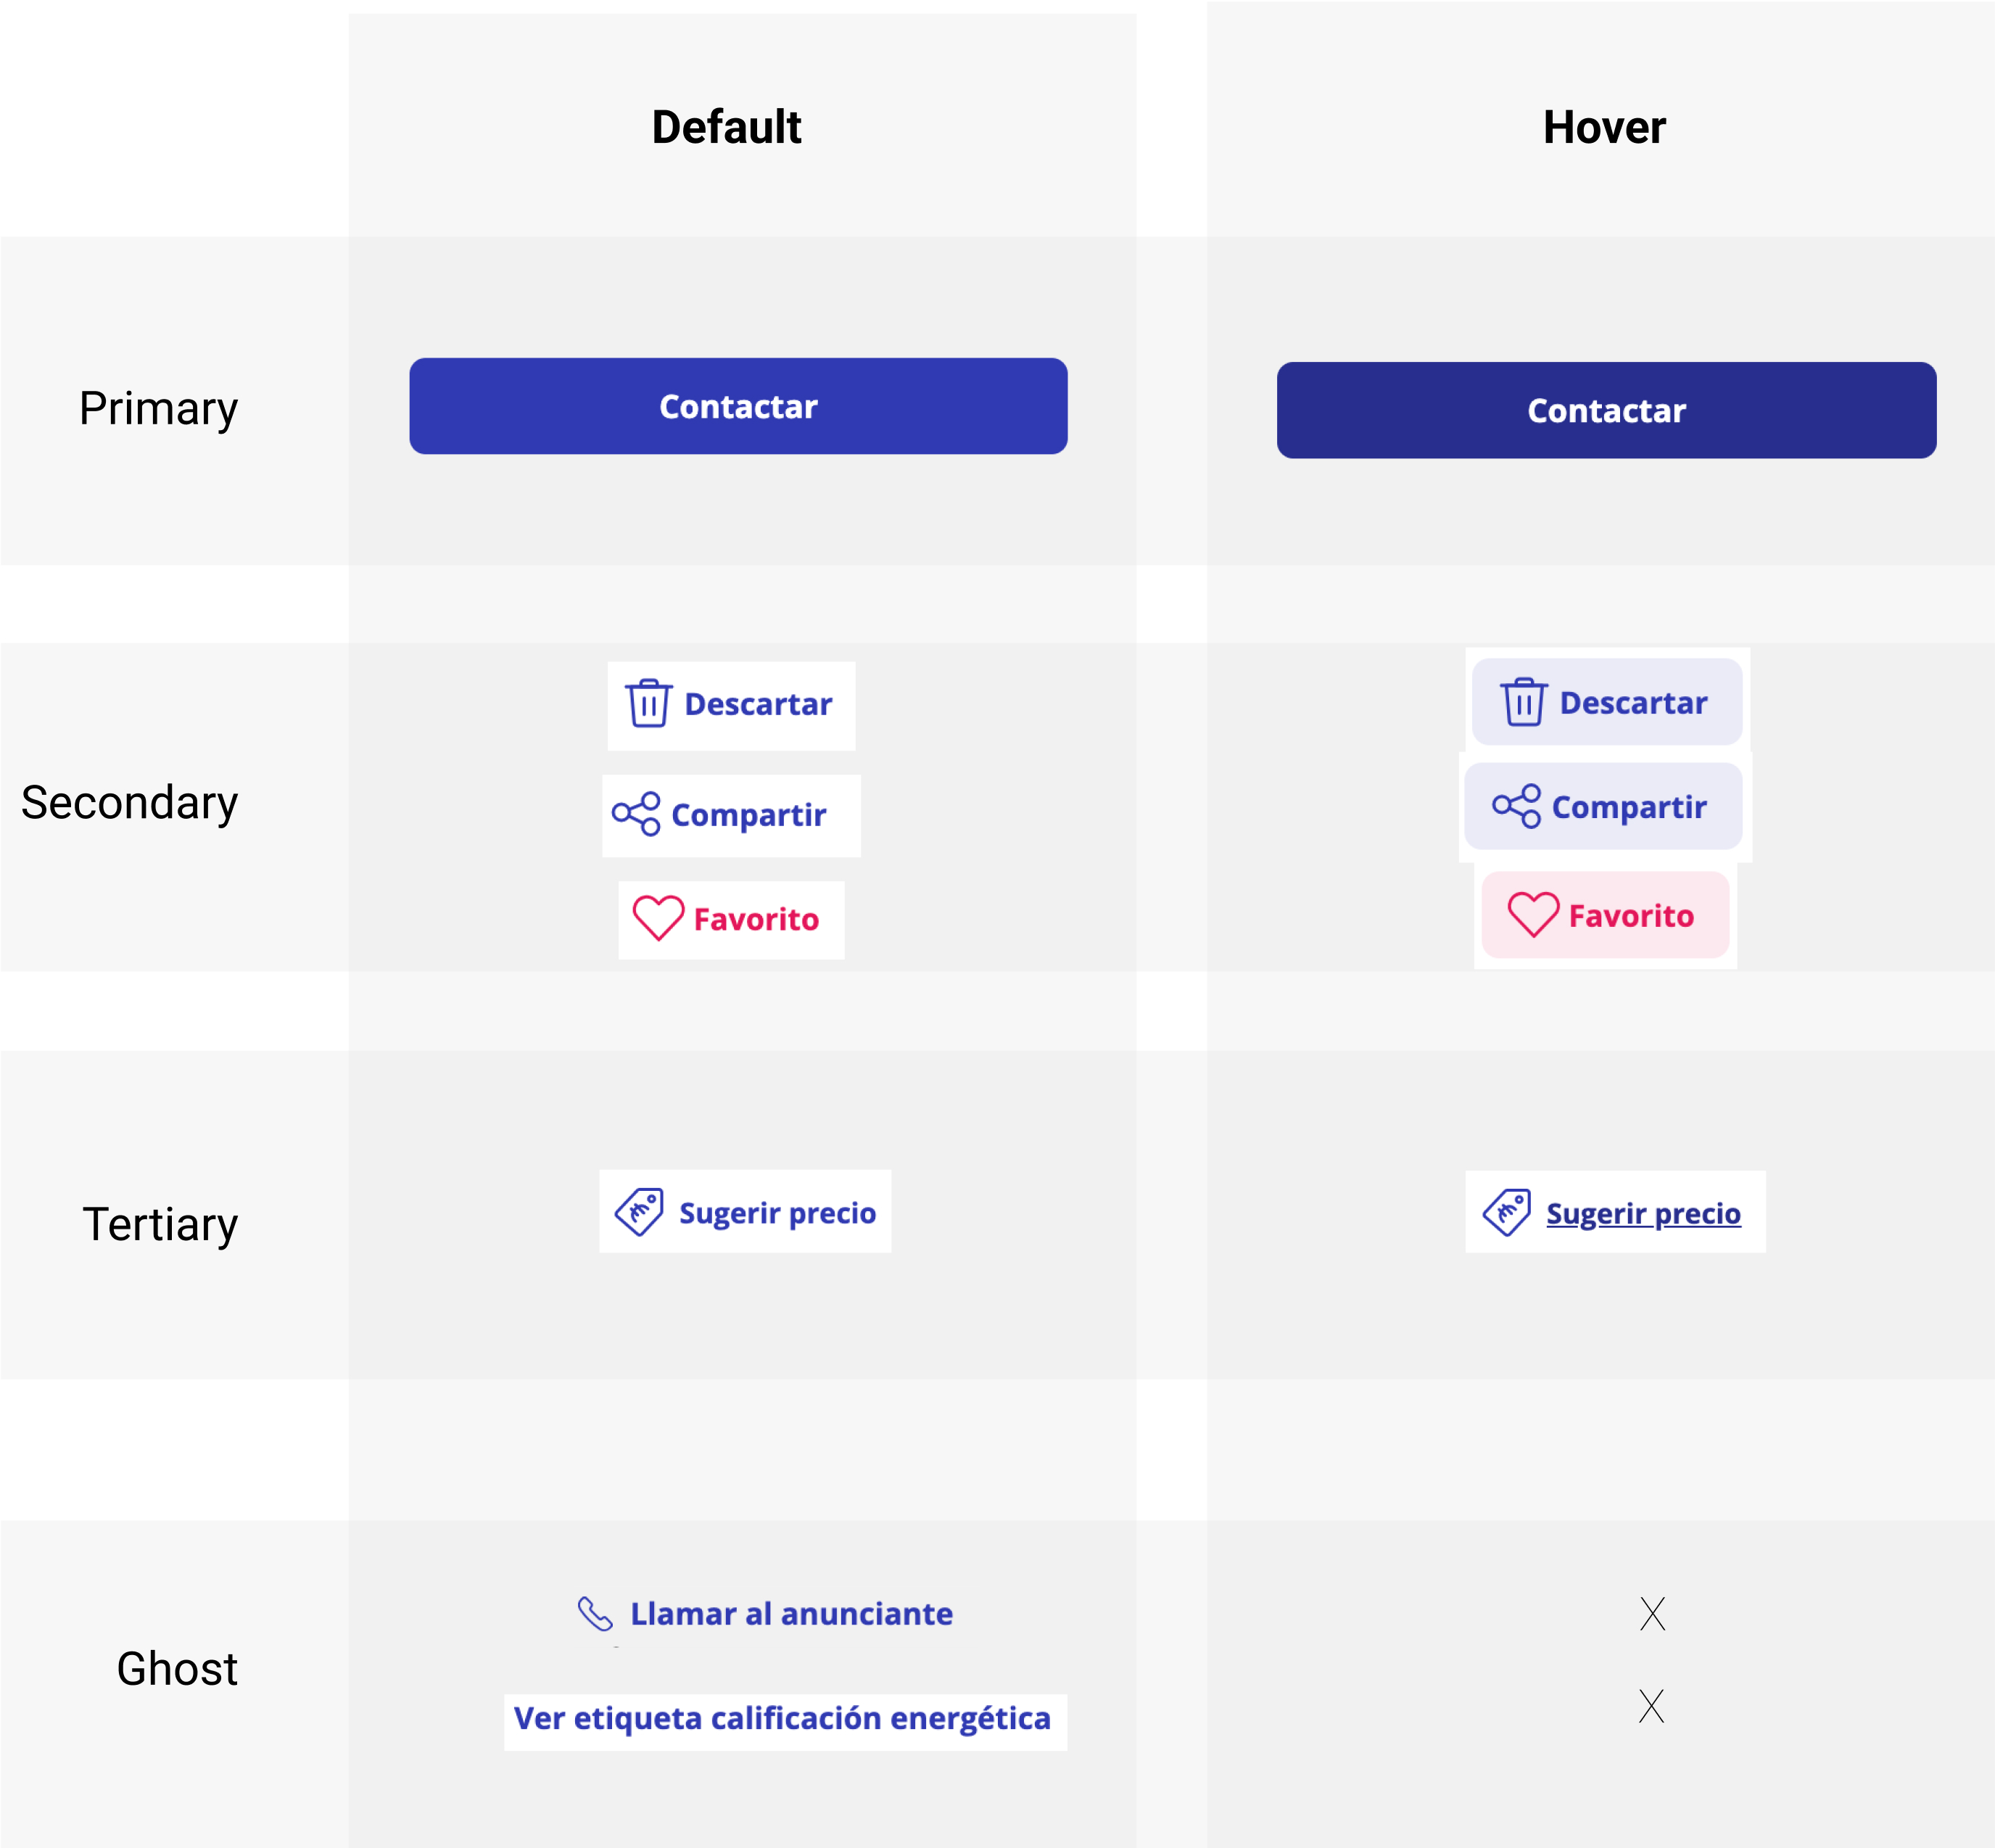Screen dimensions: 1995x1848
Task: Click the default Compartir button label
Action: coord(748,815)
